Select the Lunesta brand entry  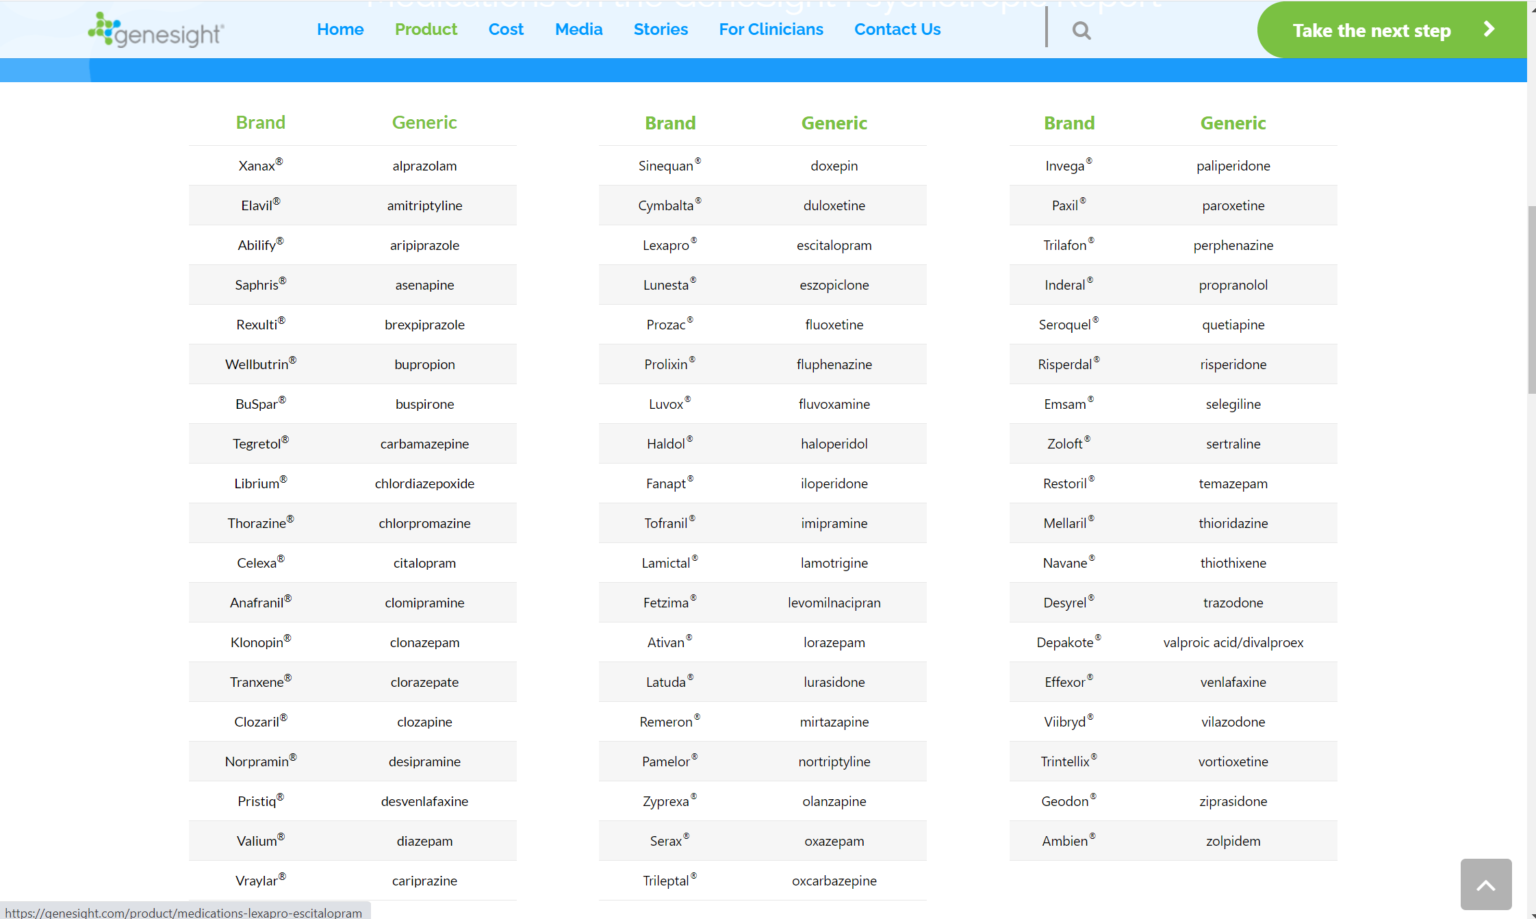[670, 284]
